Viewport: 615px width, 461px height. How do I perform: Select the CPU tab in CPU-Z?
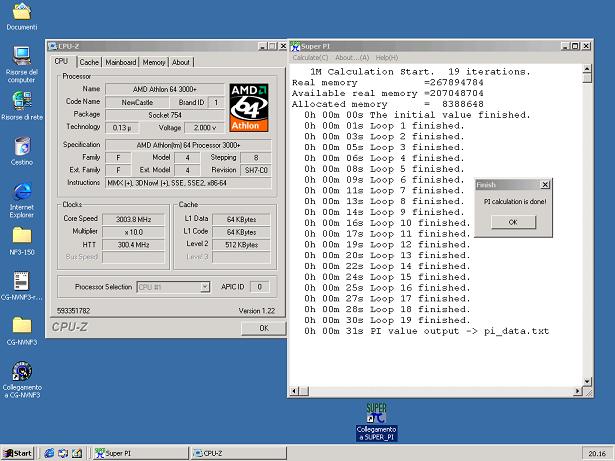pyautogui.click(x=61, y=62)
